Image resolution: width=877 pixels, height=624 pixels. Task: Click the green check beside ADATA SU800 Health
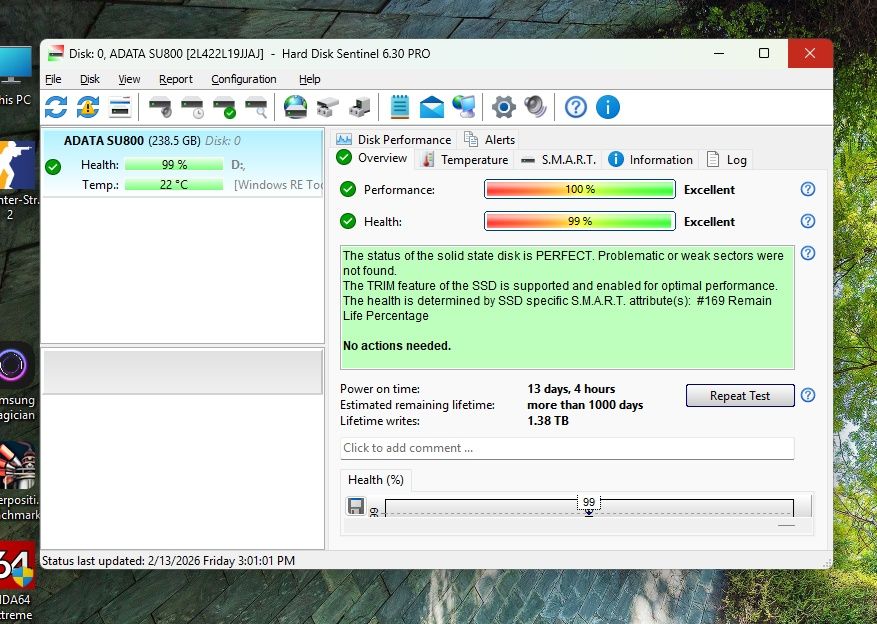[53, 167]
